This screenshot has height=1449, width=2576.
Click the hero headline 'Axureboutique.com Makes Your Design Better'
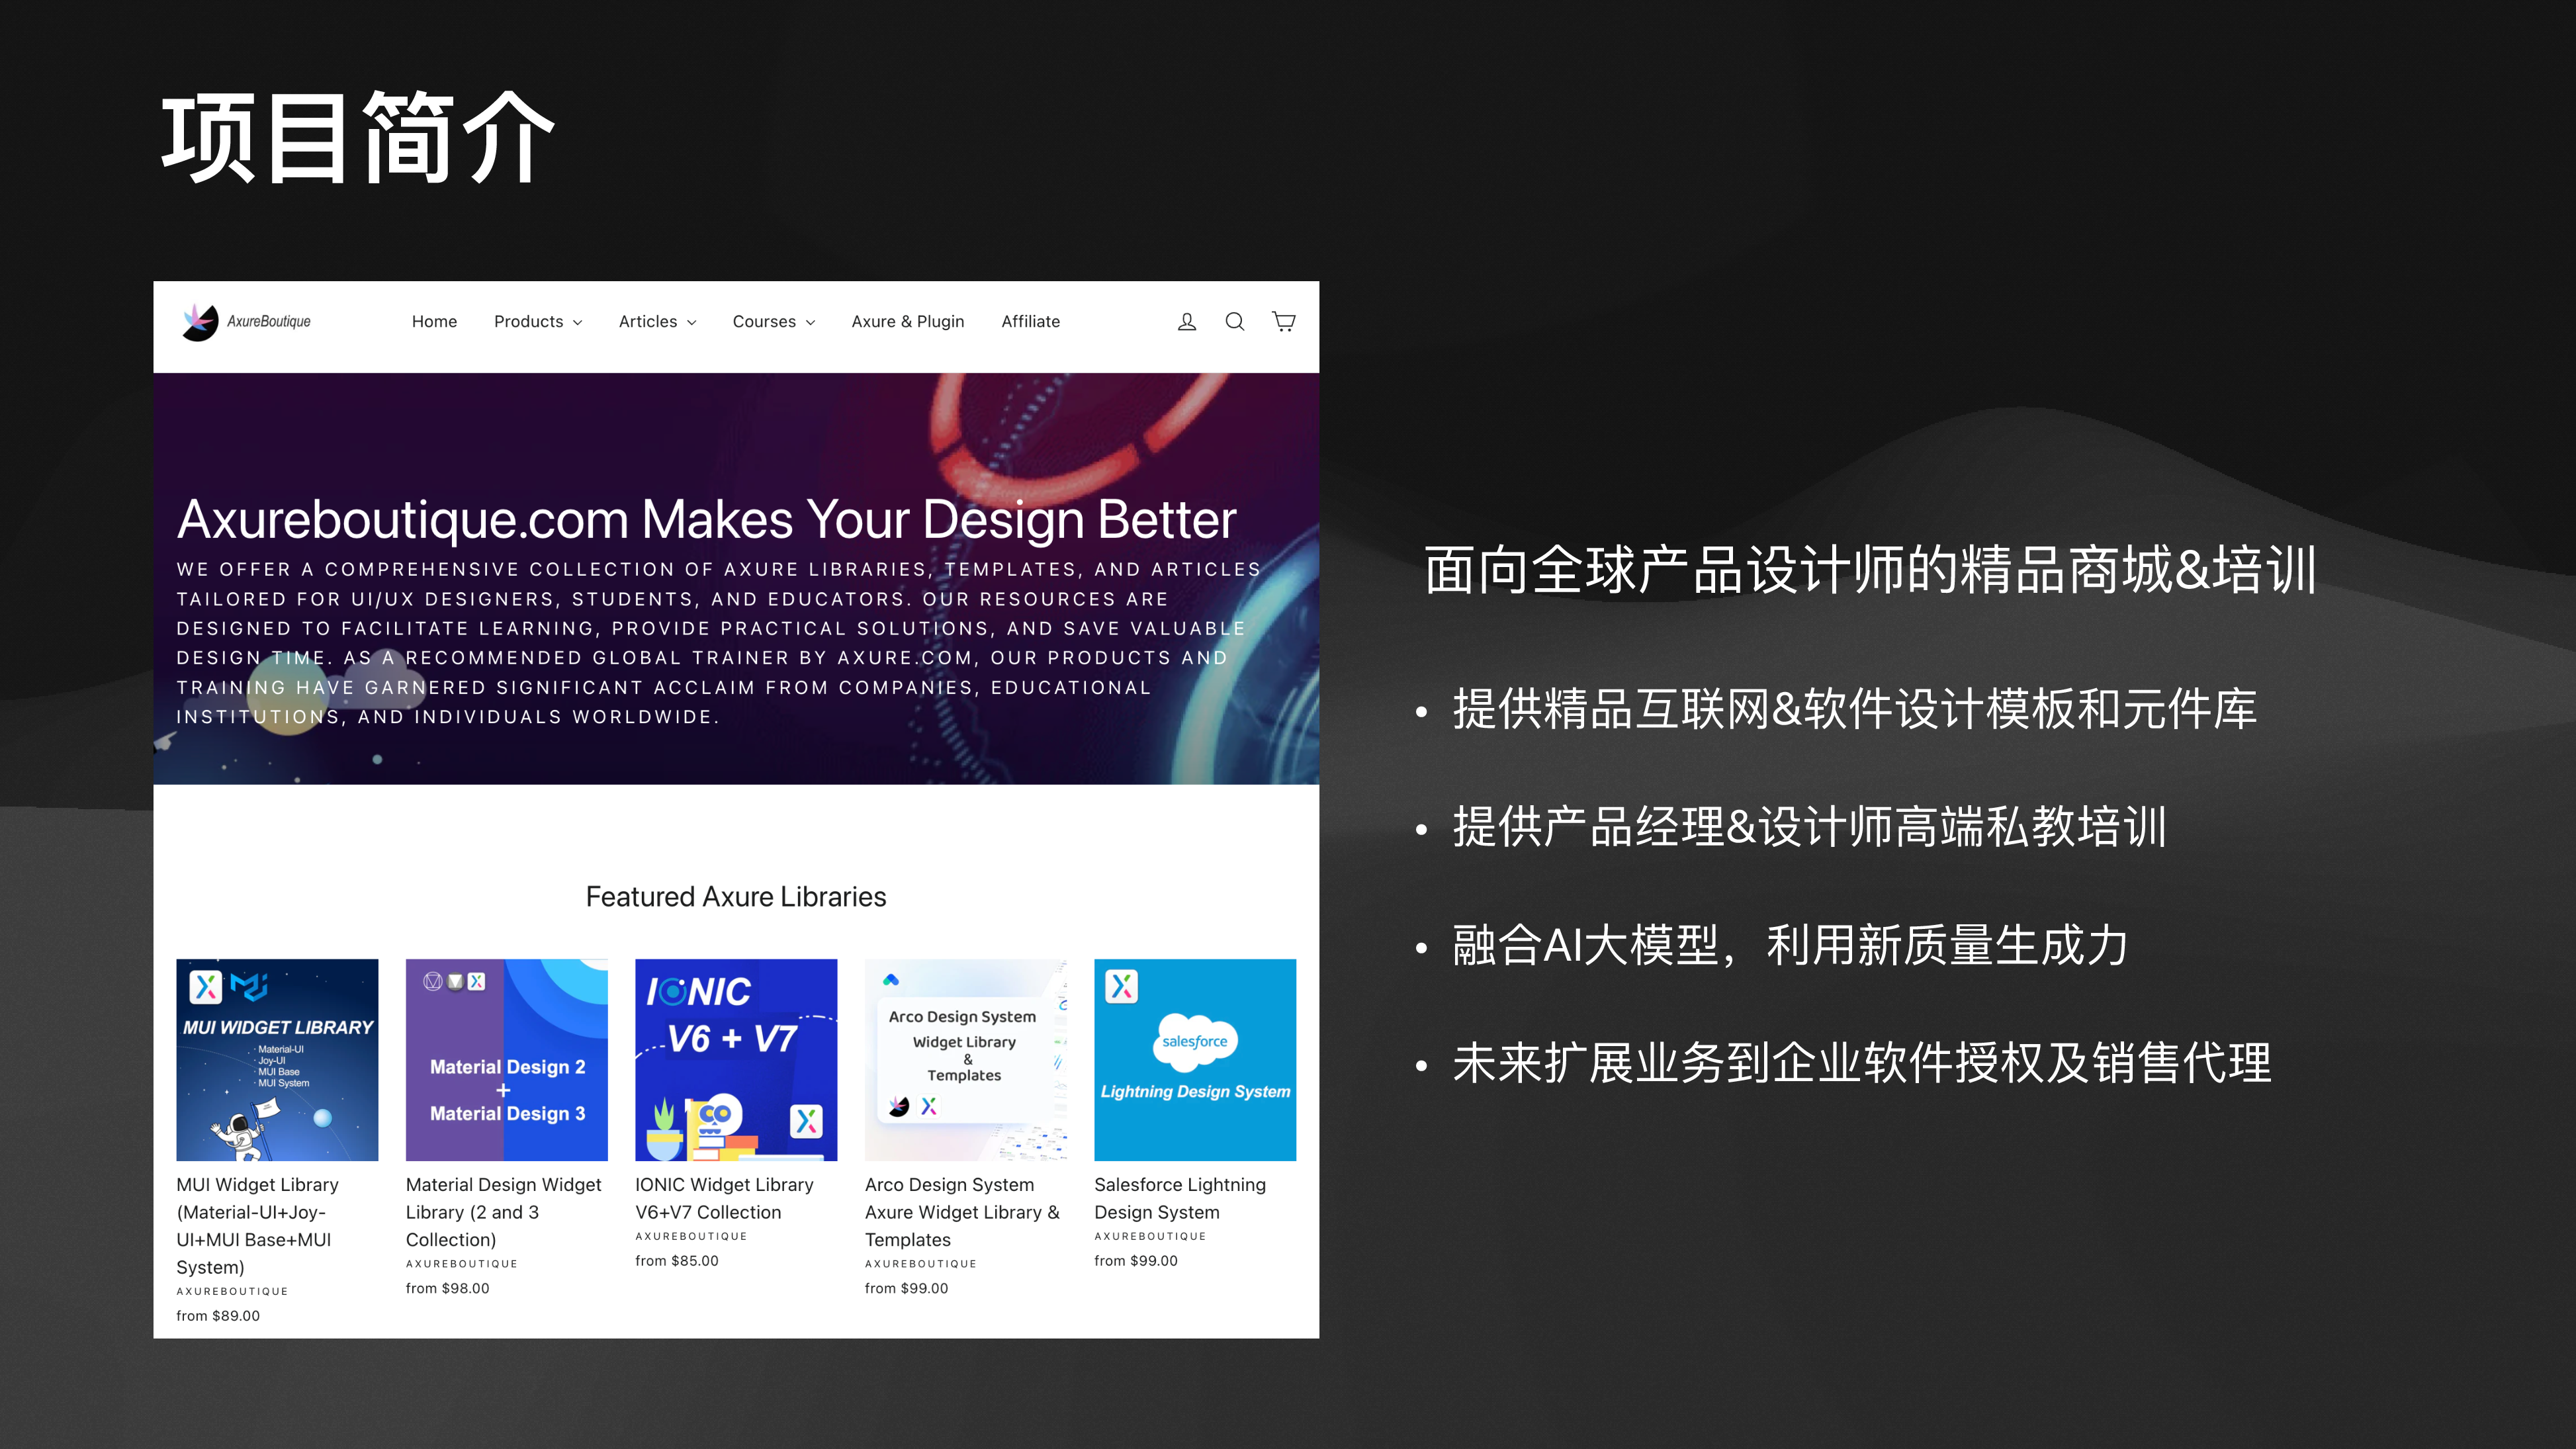pos(706,519)
